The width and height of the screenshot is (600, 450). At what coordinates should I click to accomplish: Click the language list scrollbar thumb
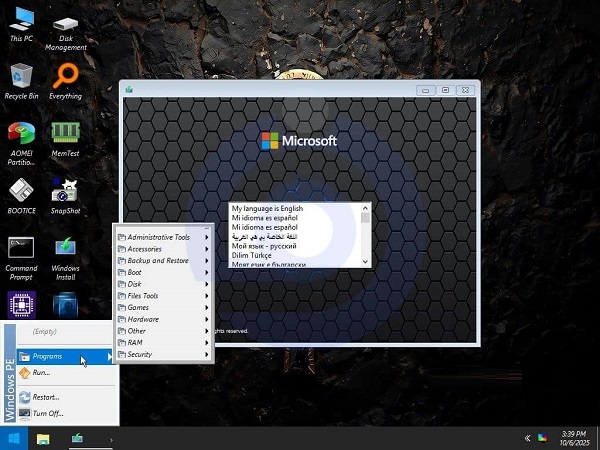pos(365,218)
